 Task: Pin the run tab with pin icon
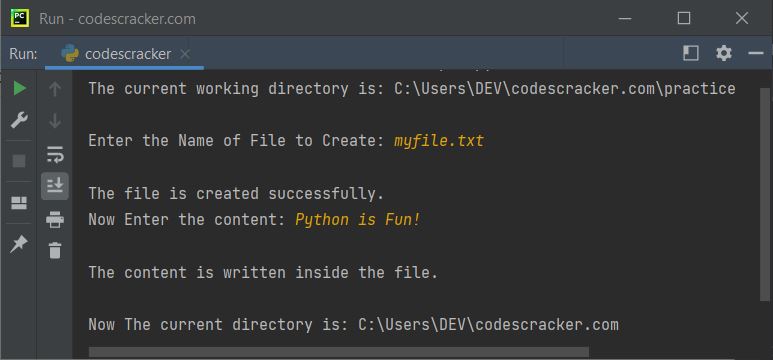point(19,244)
